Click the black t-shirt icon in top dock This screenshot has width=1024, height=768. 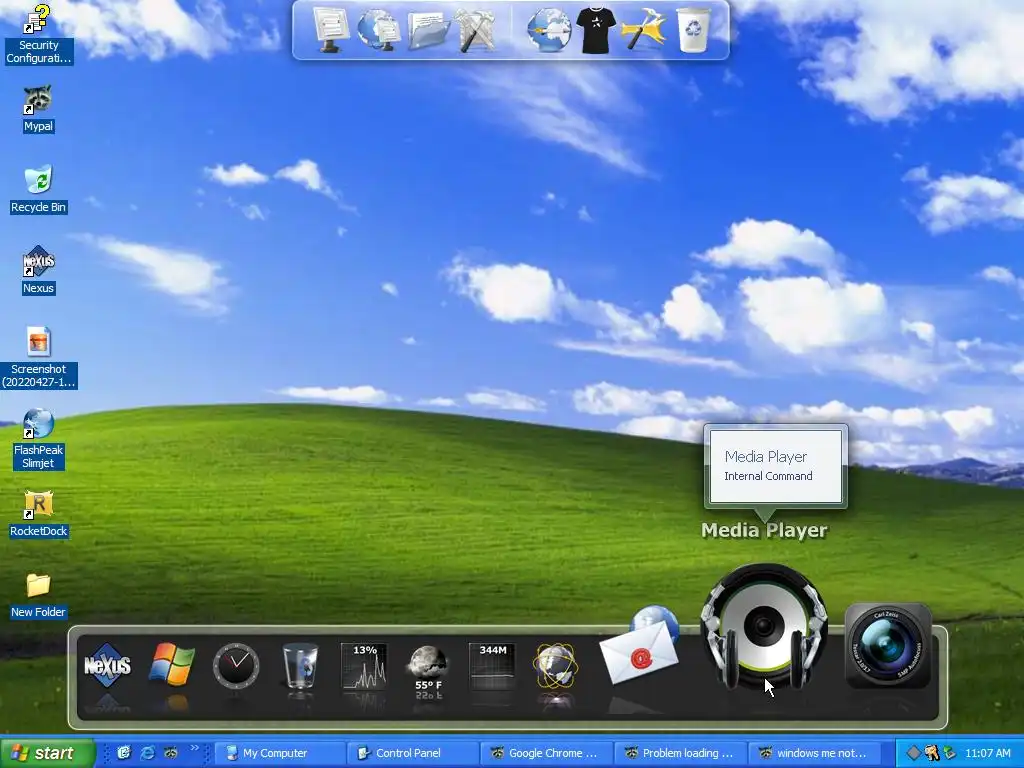click(x=596, y=30)
